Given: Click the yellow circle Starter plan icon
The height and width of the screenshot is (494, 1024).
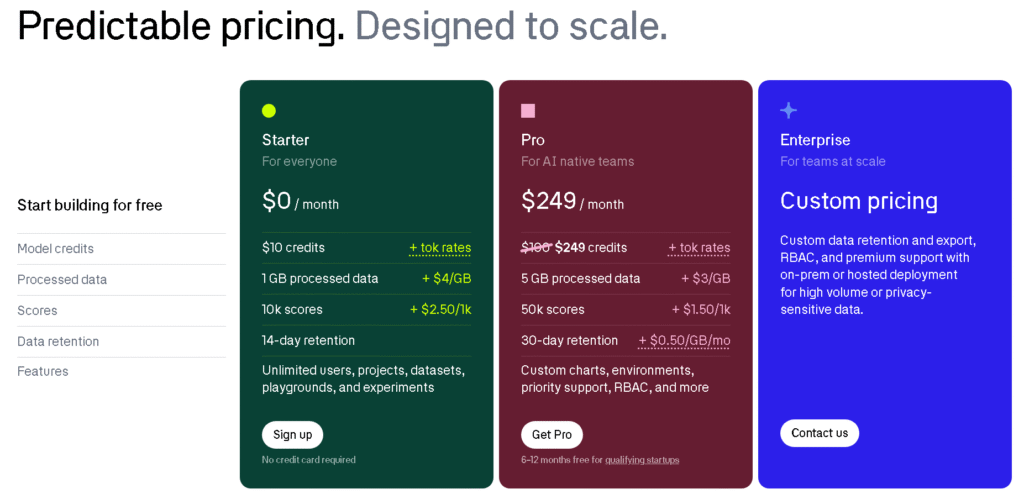Looking at the screenshot, I should [268, 110].
